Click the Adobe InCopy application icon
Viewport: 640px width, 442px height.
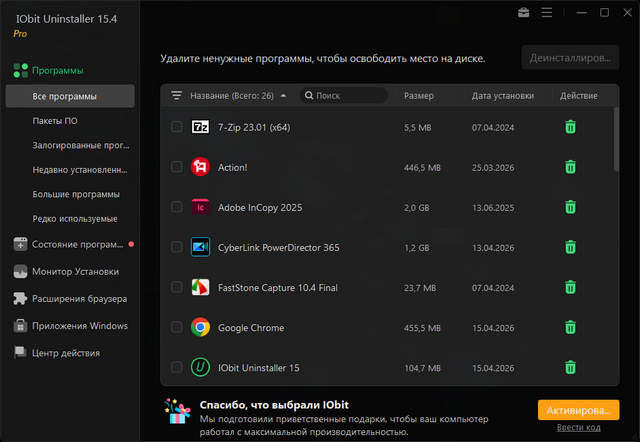200,207
